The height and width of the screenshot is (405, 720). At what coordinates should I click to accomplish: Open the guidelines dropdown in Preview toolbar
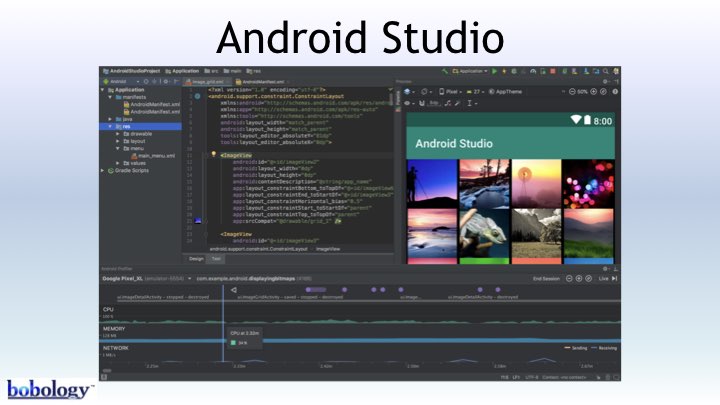tap(472, 103)
